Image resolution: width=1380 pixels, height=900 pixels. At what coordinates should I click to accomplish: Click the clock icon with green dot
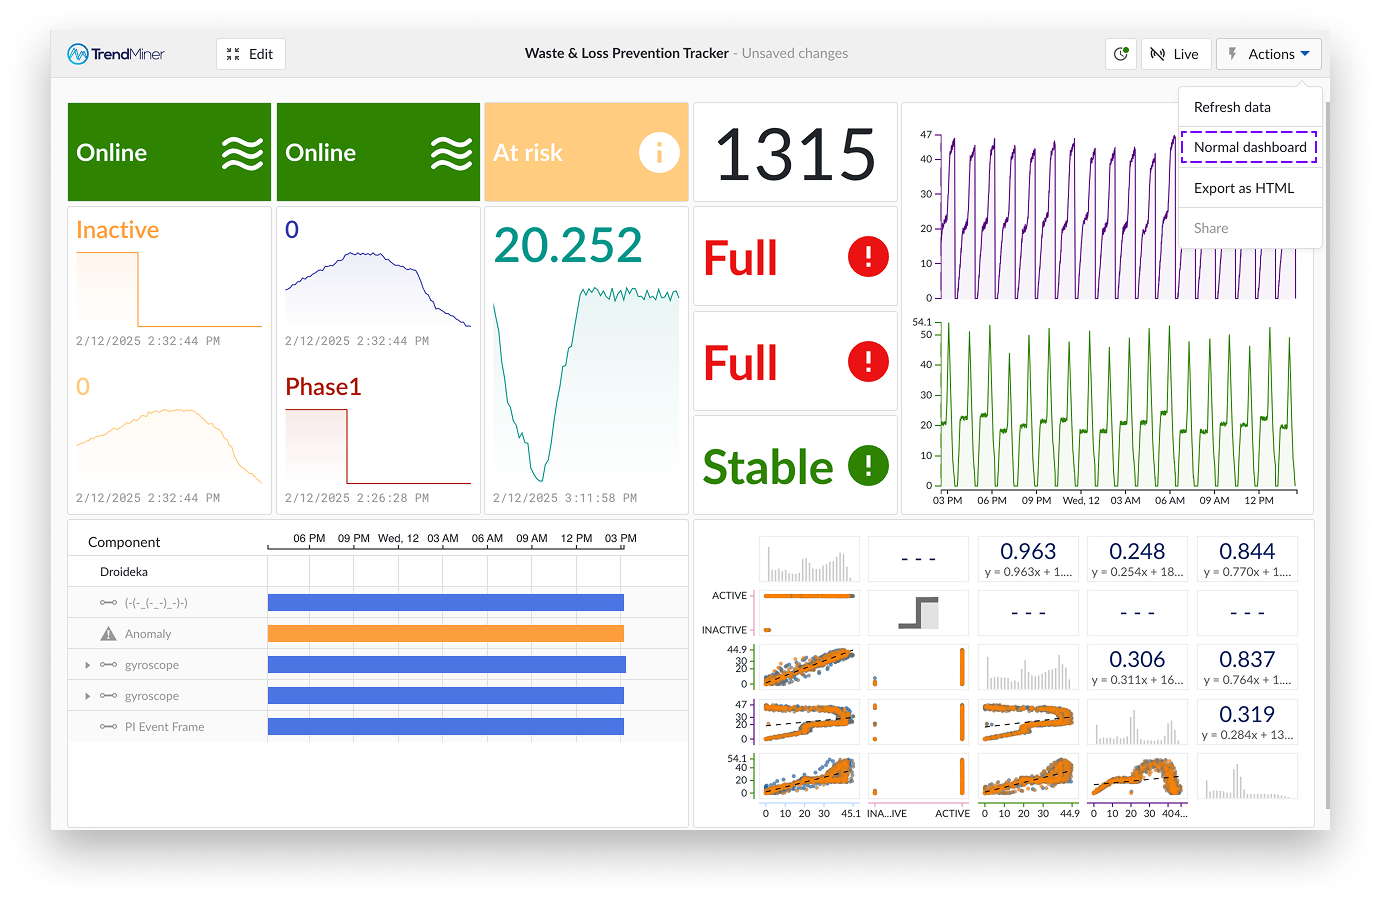[x=1120, y=53]
